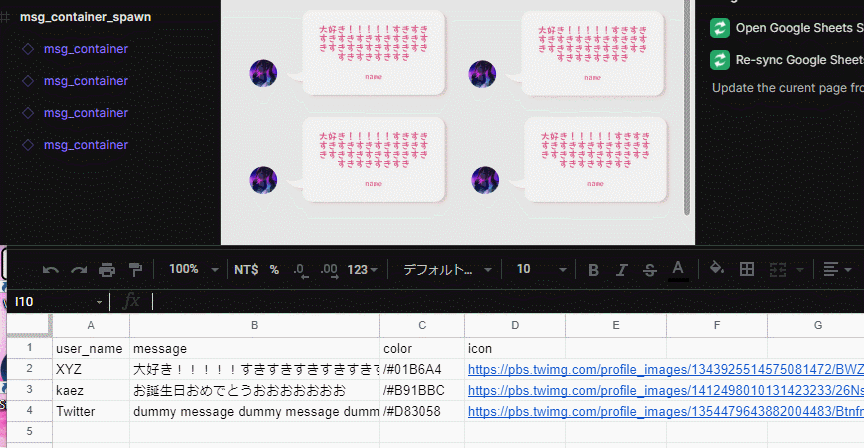
Task: Select column D header
Action: (515, 325)
